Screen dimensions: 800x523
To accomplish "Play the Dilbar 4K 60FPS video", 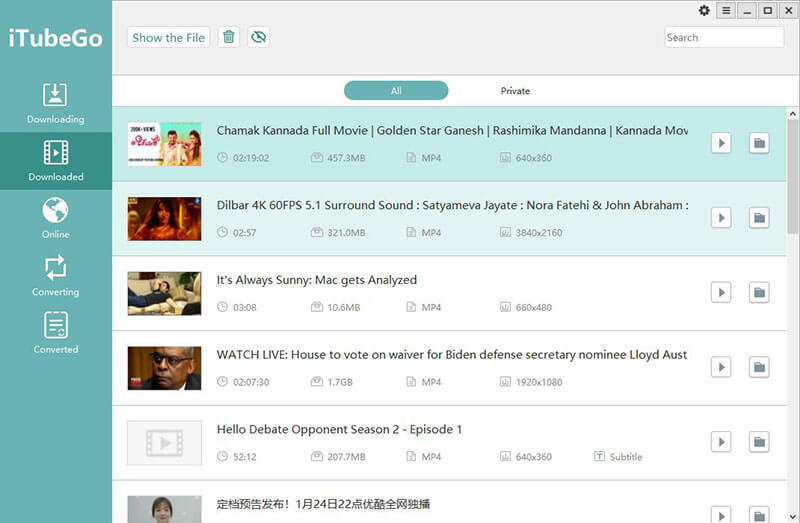I will (x=721, y=218).
